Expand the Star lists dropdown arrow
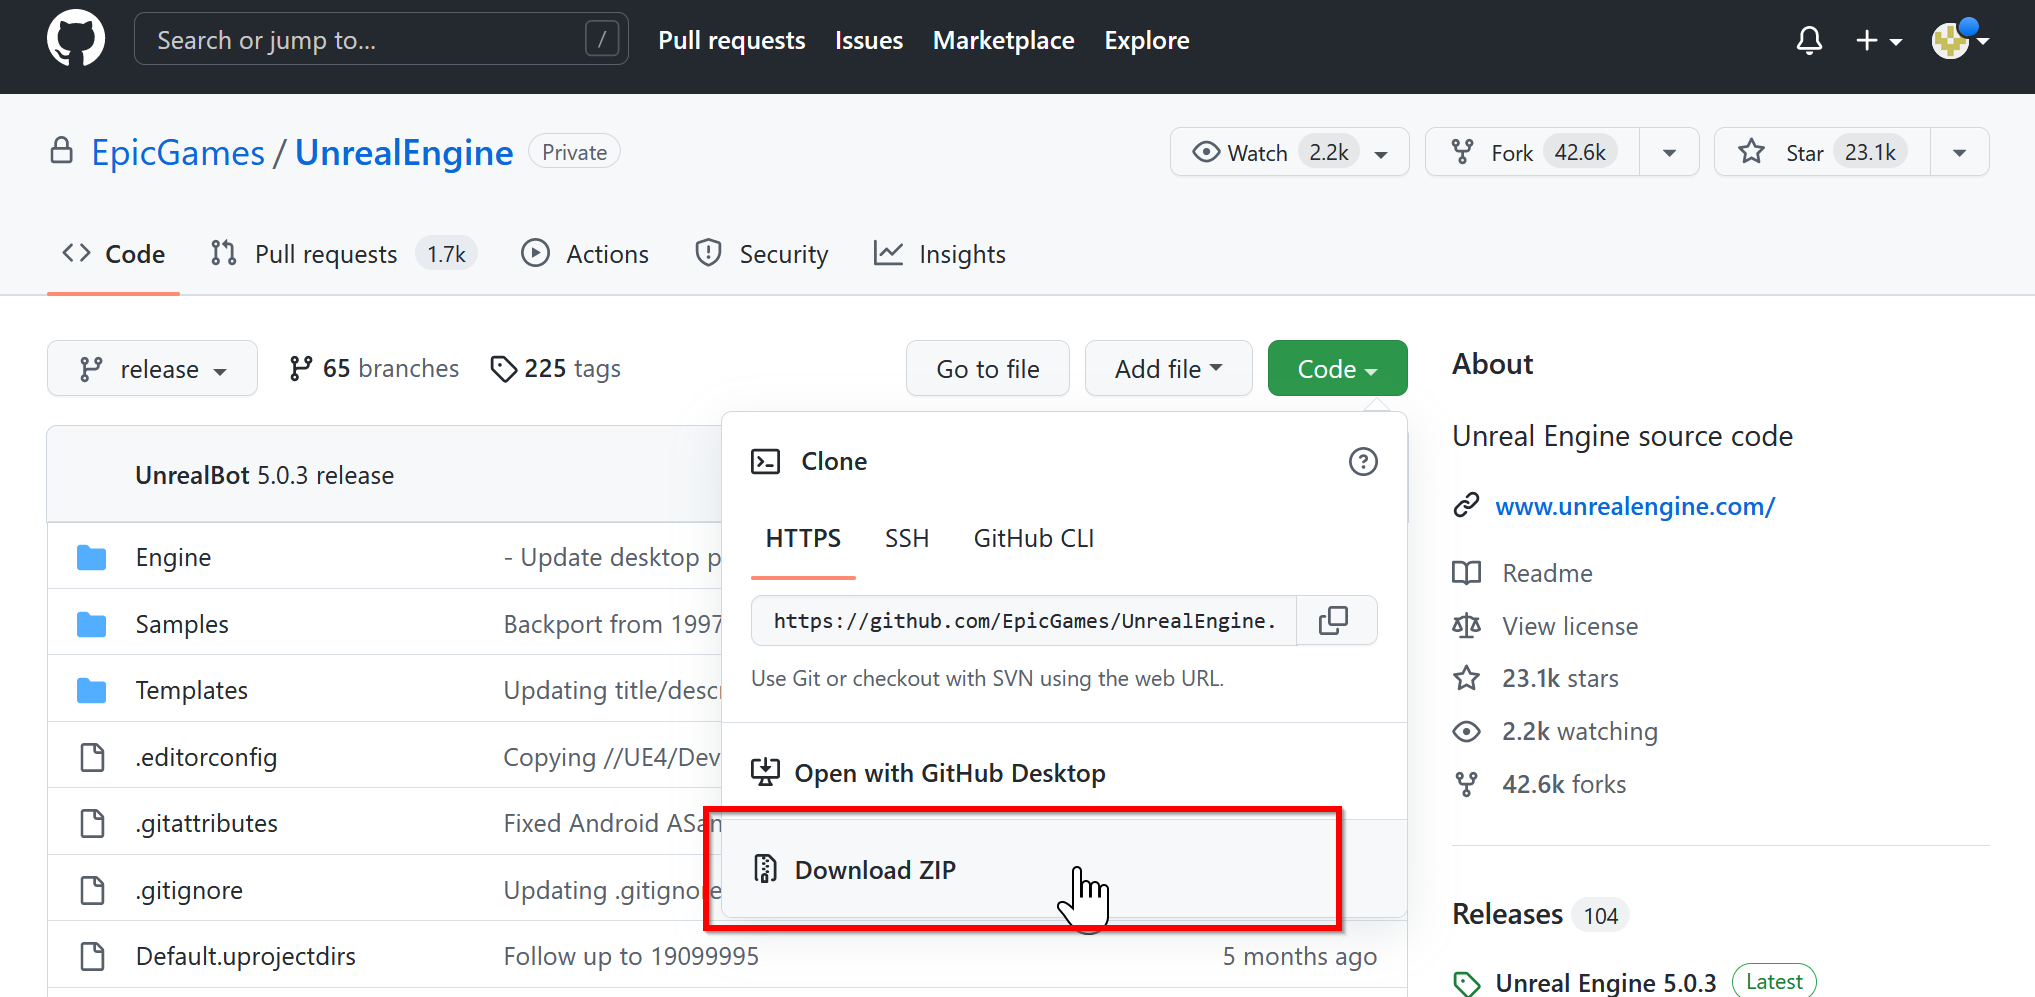 (x=1959, y=153)
